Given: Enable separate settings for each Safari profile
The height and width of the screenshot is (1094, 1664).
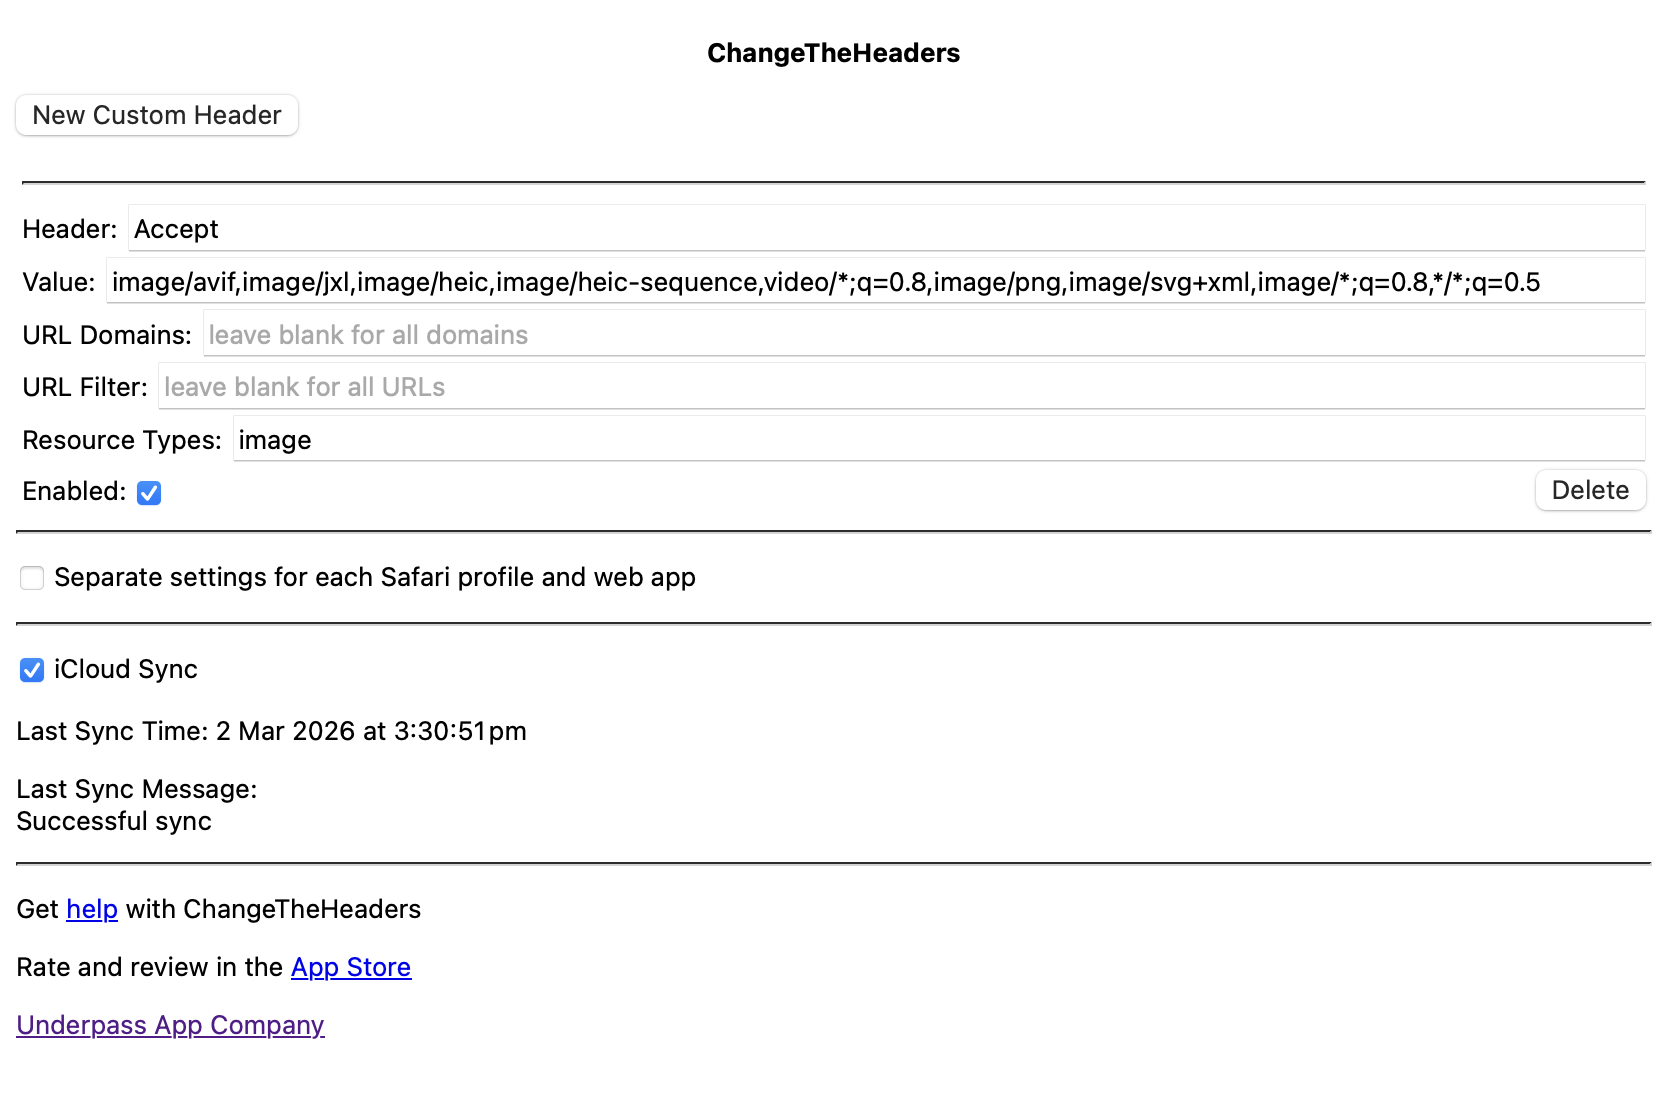Looking at the screenshot, I should (32, 578).
